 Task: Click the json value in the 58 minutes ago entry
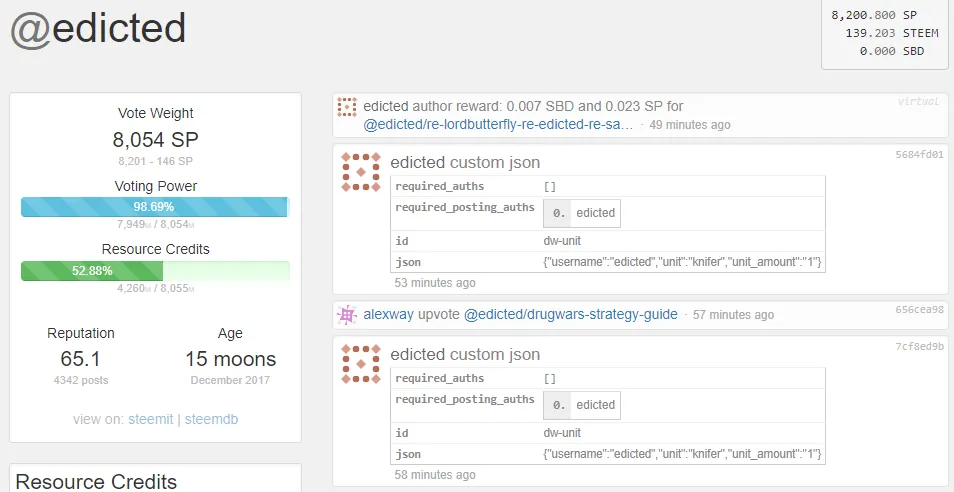tap(682, 454)
